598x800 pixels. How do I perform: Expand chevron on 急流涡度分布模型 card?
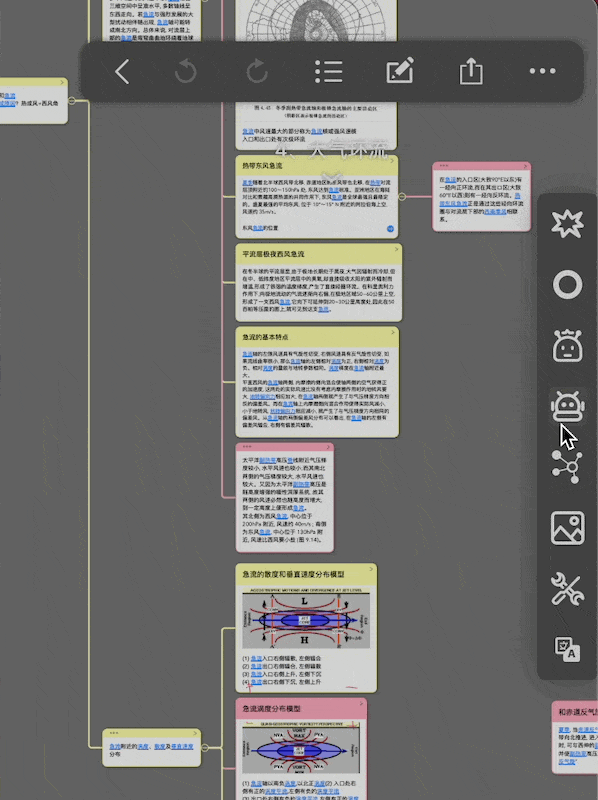tap(361, 704)
